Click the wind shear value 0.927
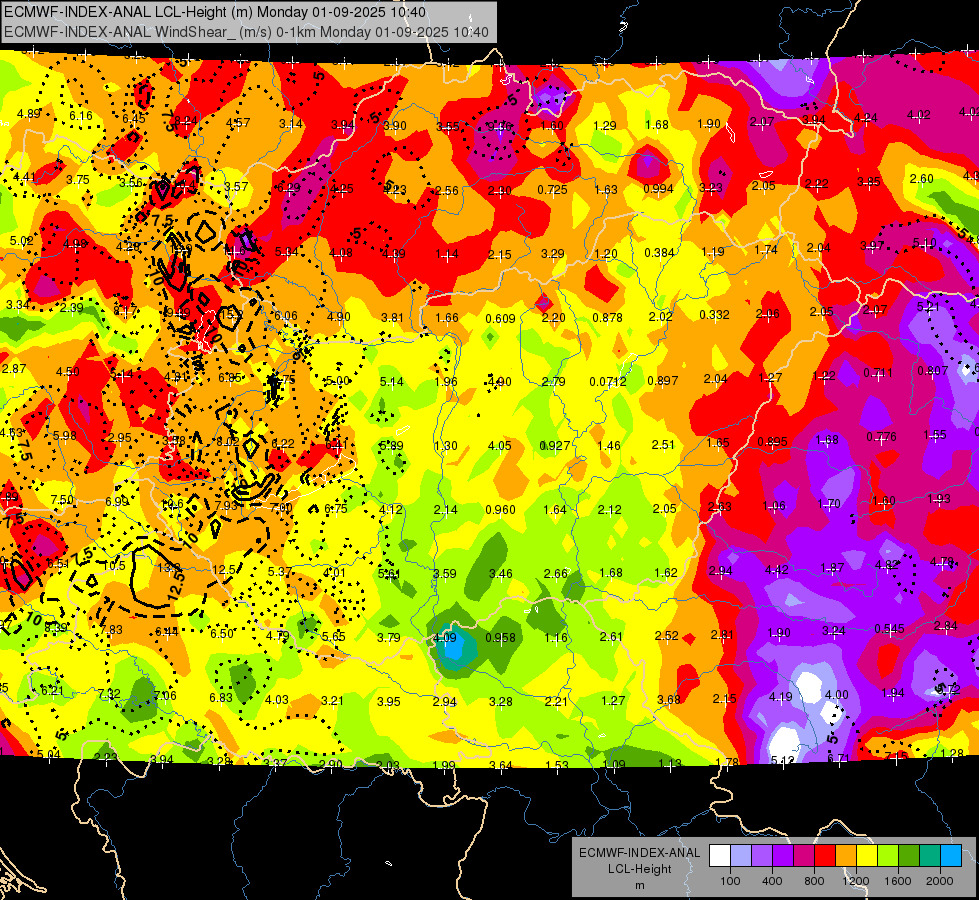 point(555,446)
